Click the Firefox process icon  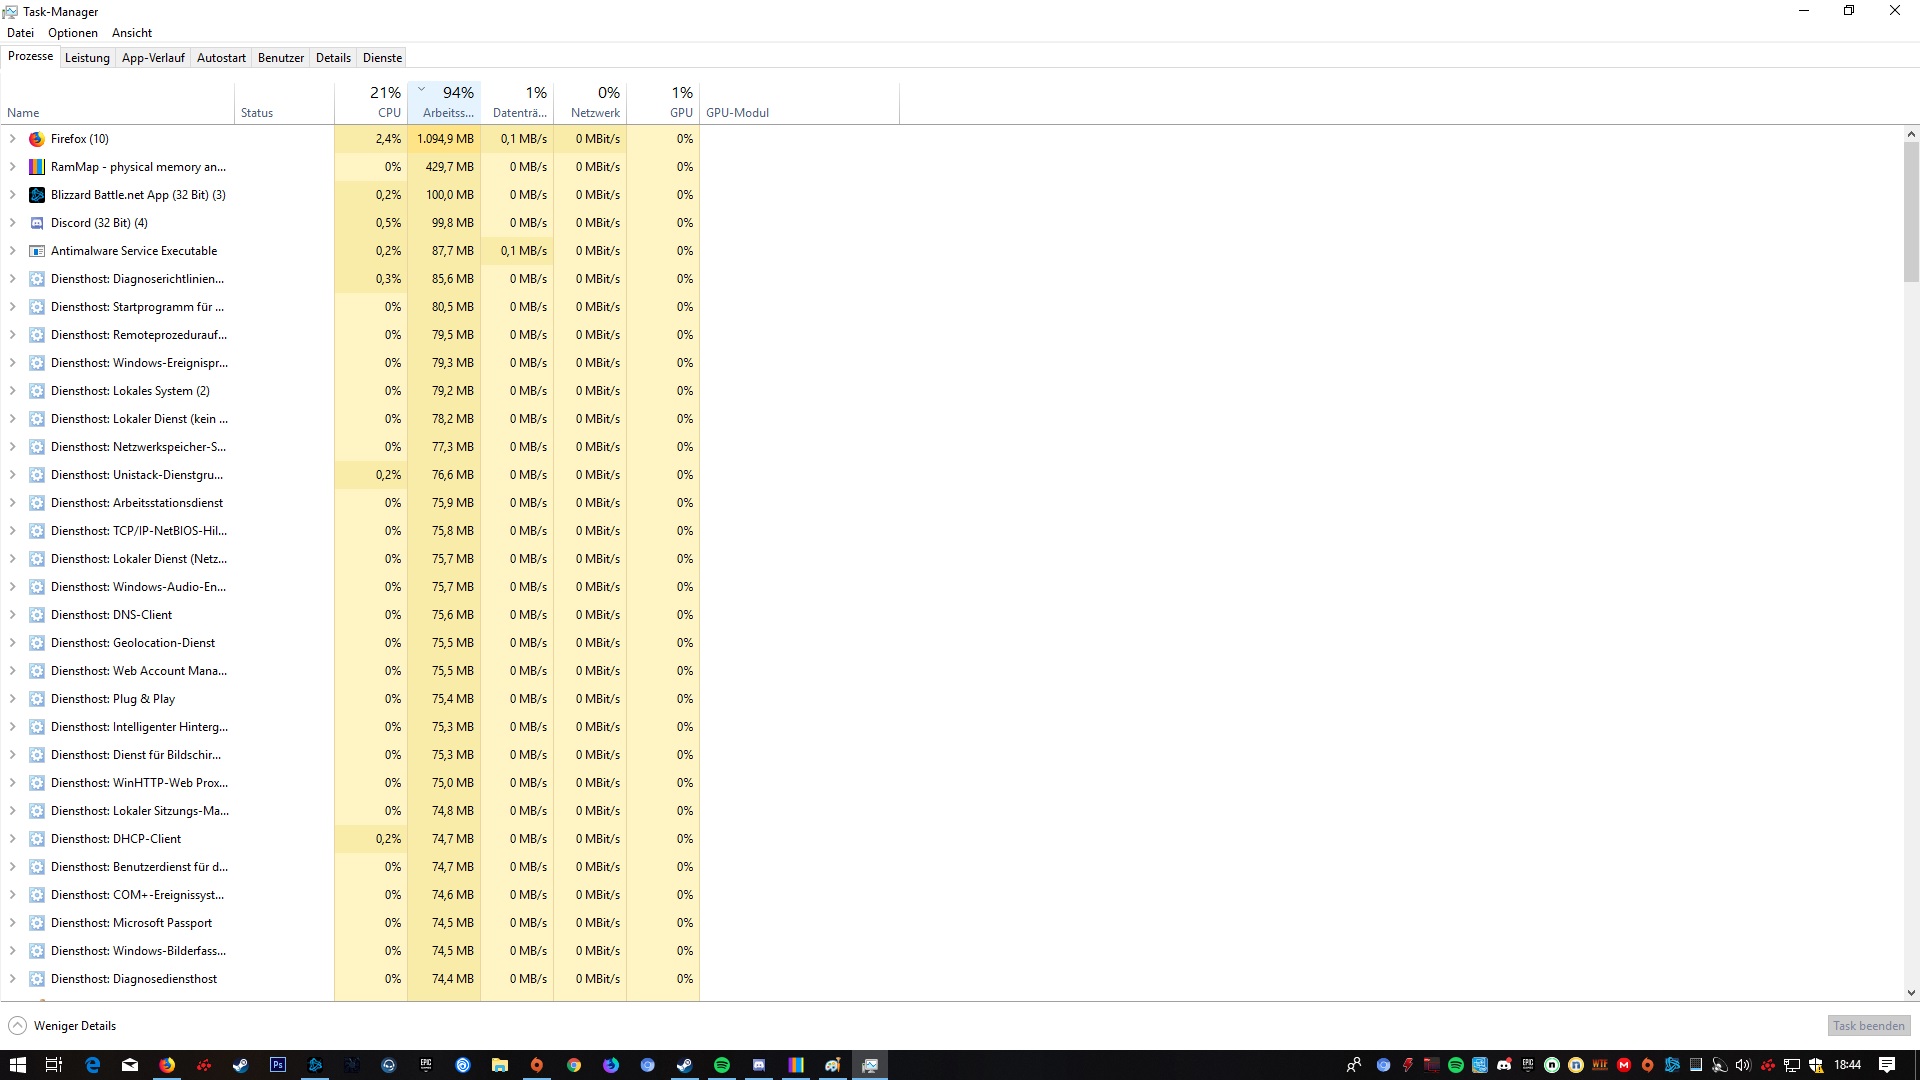[37, 139]
